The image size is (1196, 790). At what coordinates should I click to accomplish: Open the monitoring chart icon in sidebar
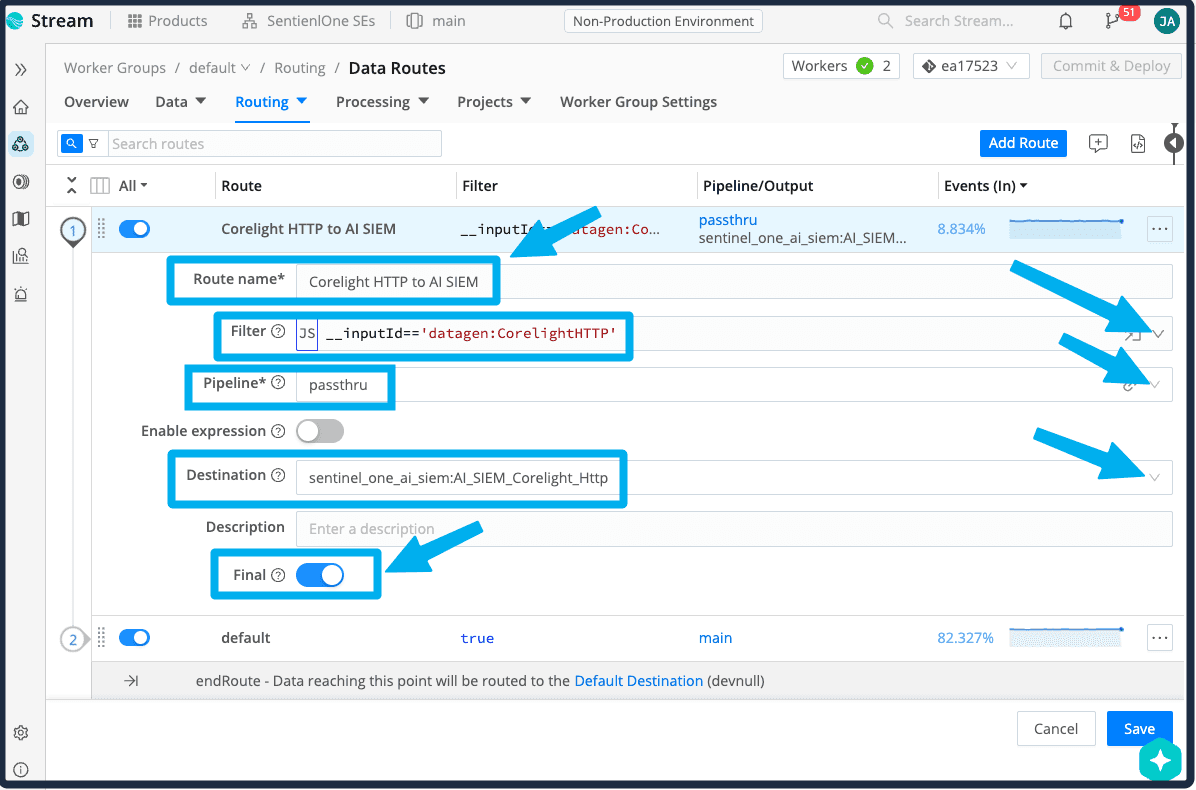[x=21, y=256]
